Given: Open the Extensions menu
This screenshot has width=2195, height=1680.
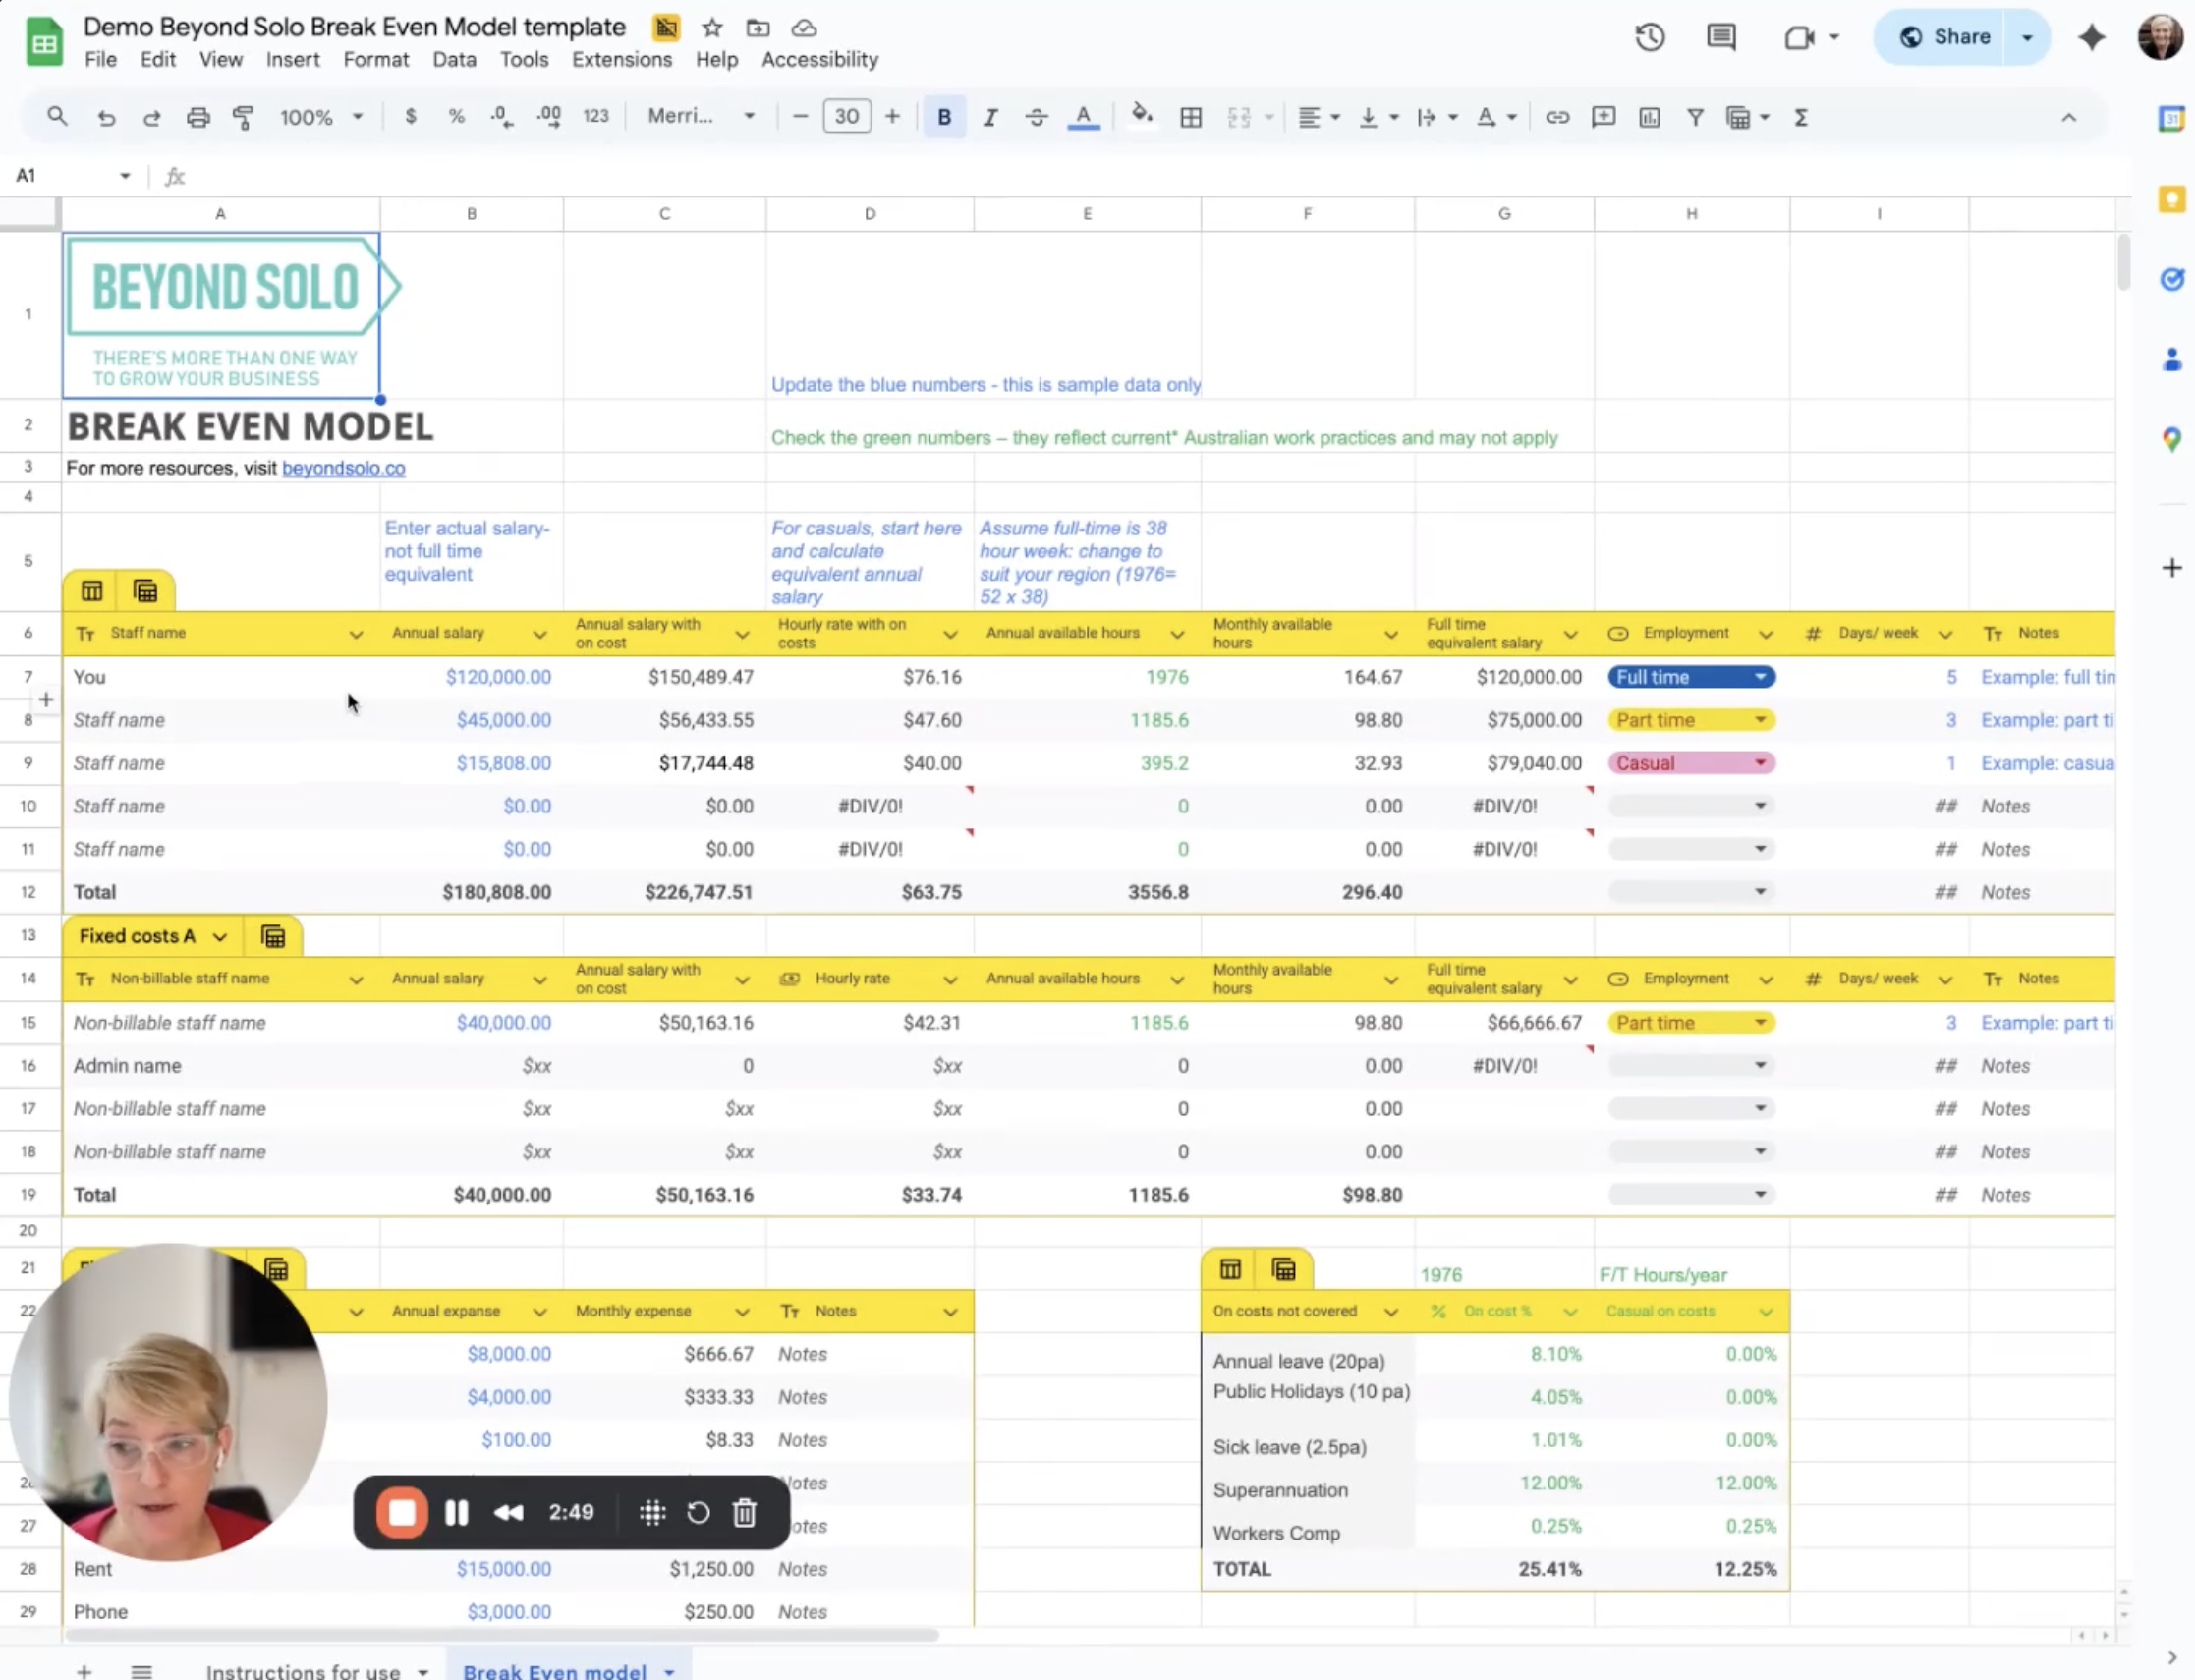Looking at the screenshot, I should coord(621,60).
